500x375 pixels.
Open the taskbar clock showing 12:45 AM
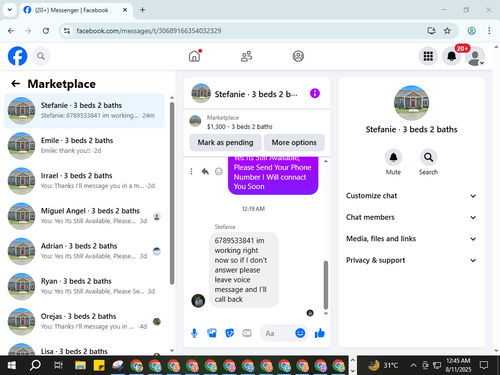coord(458,365)
